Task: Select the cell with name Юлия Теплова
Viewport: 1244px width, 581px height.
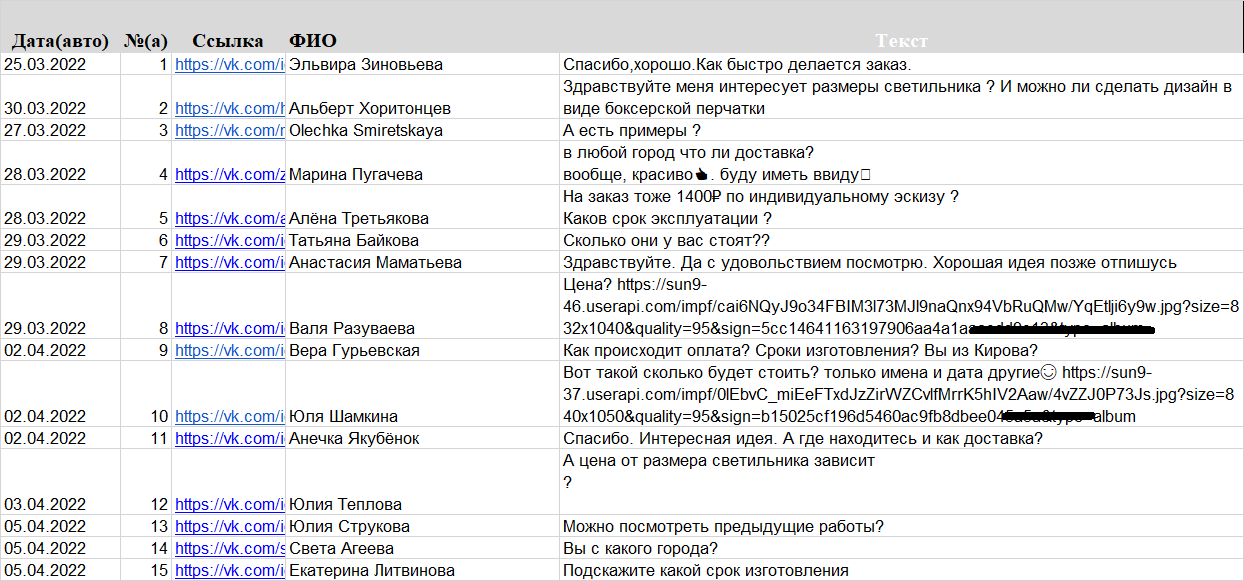Action: pos(422,482)
